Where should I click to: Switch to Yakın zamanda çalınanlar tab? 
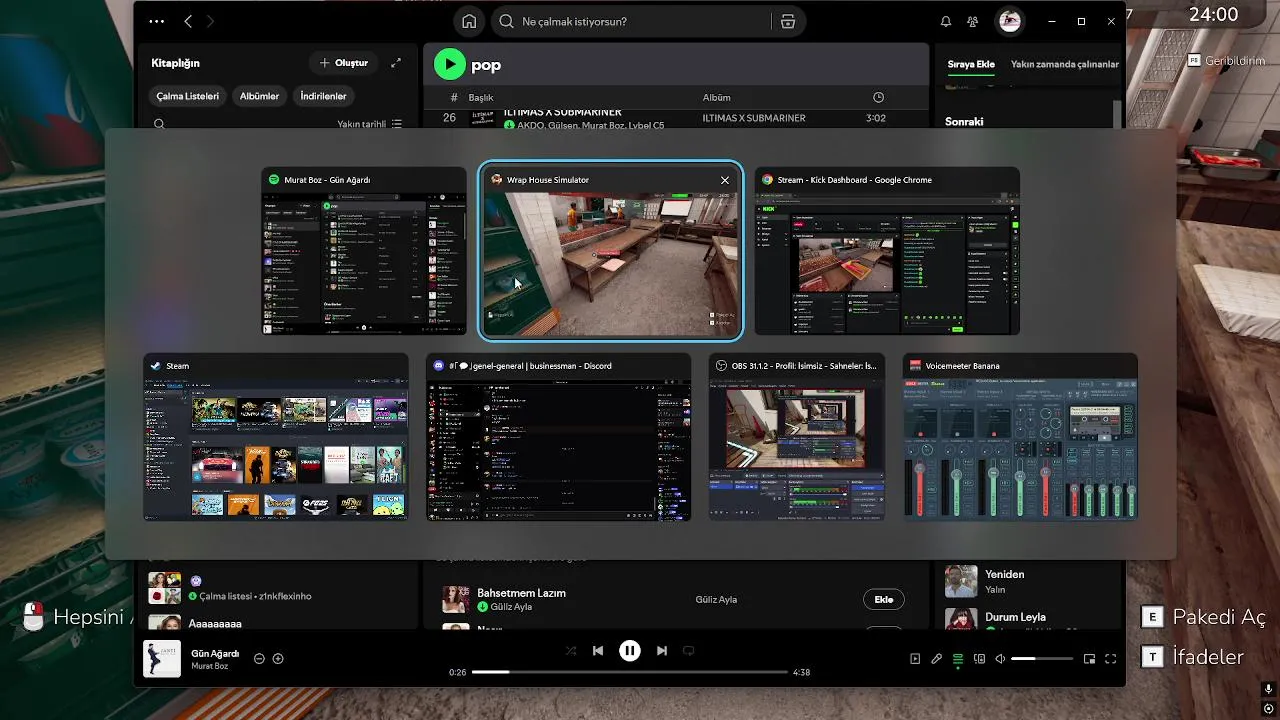point(1064,64)
